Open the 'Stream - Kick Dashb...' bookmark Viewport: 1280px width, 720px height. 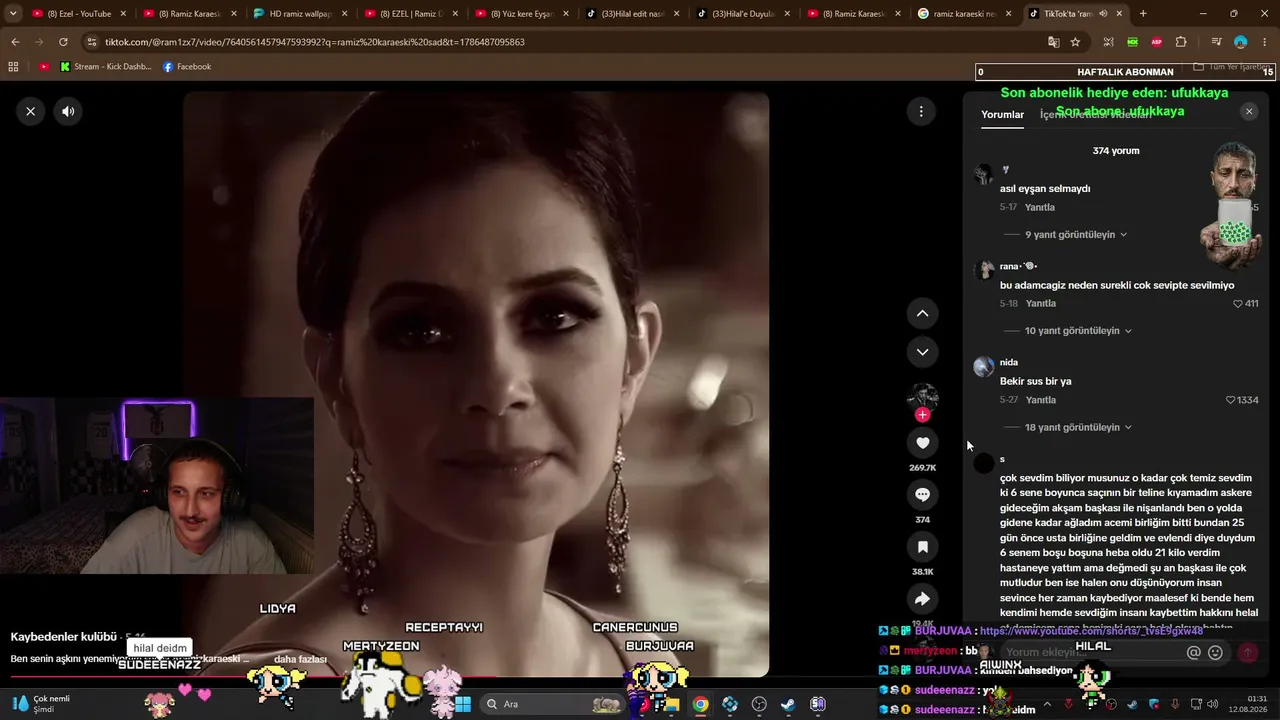pyautogui.click(x=106, y=67)
